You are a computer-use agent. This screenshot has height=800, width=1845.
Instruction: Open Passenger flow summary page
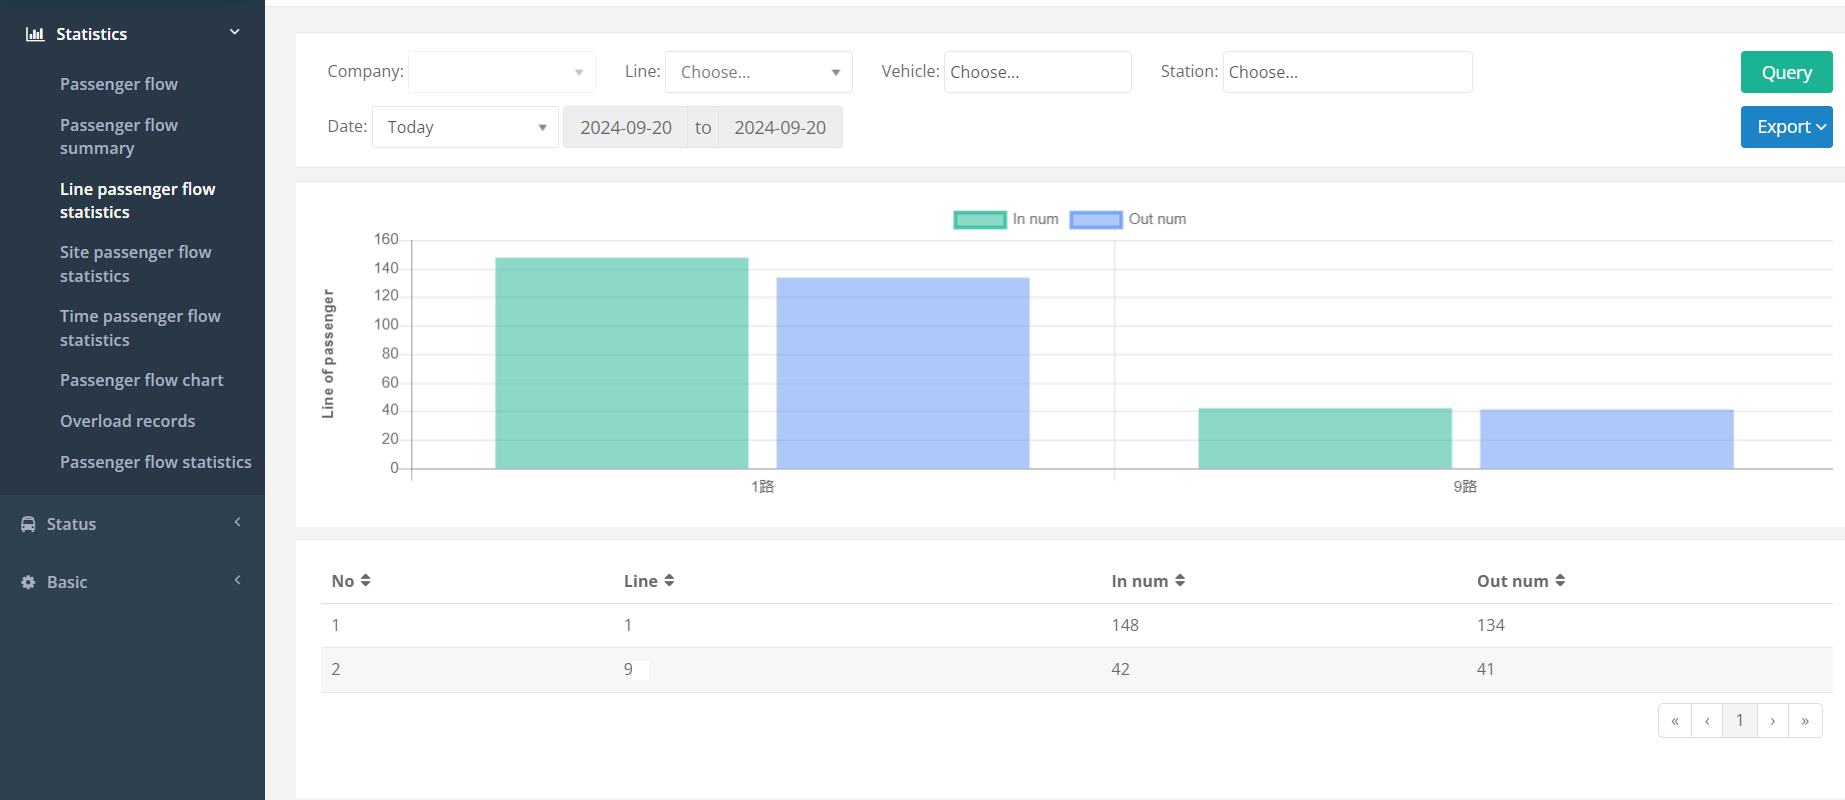coord(119,137)
